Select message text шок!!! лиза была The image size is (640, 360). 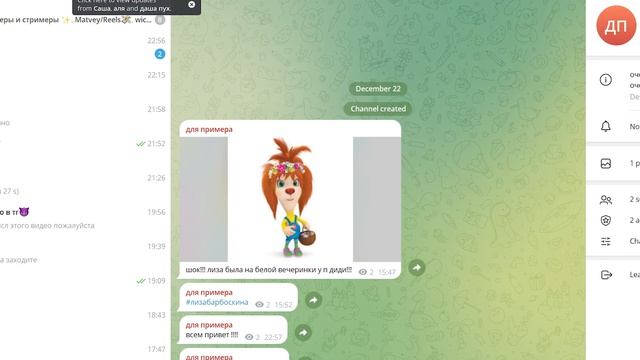(269, 270)
